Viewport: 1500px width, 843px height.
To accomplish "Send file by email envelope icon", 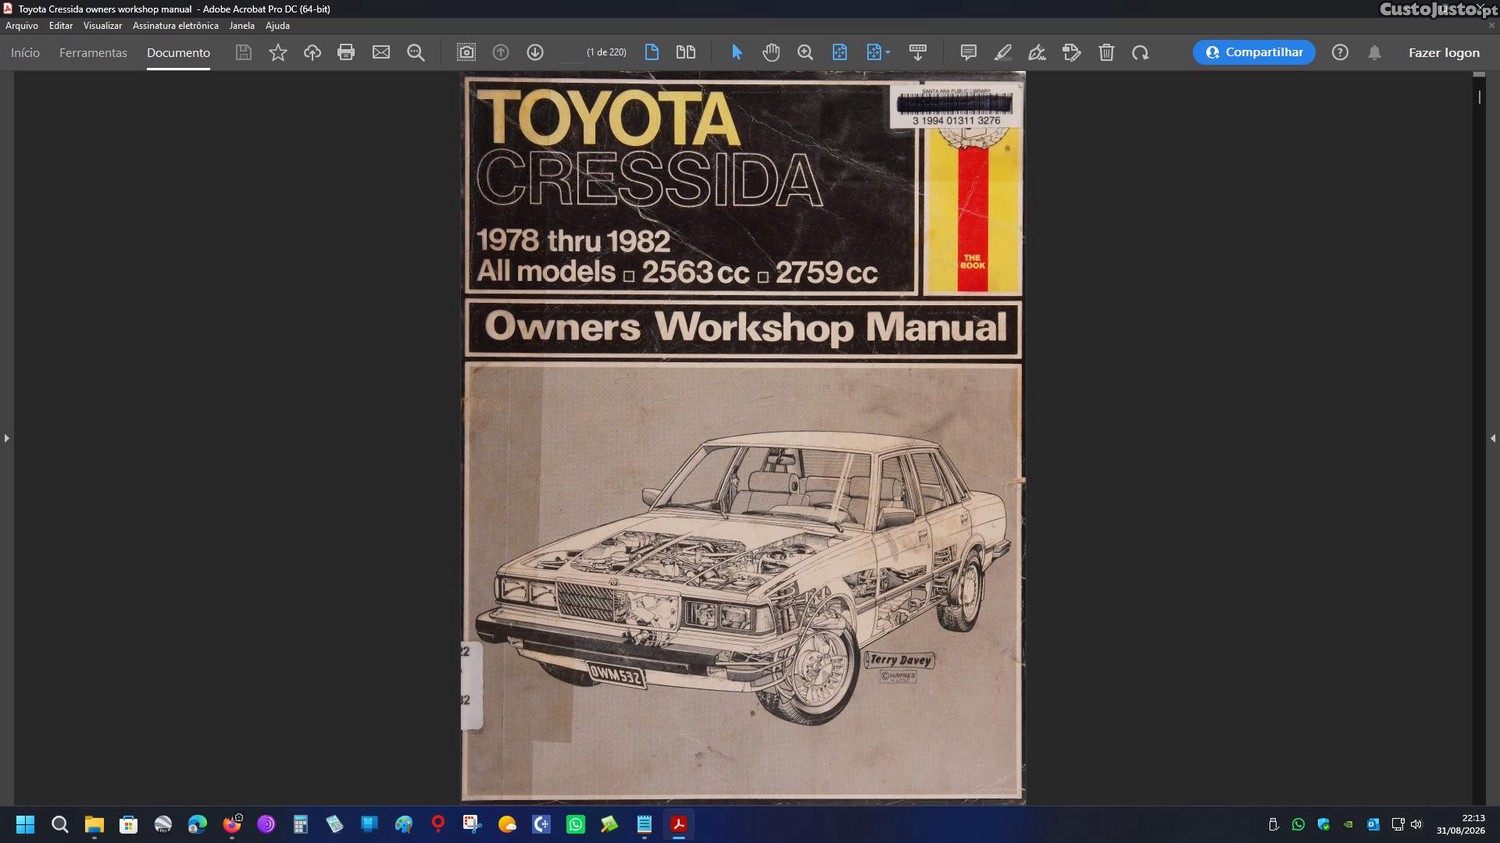I will coord(381,52).
